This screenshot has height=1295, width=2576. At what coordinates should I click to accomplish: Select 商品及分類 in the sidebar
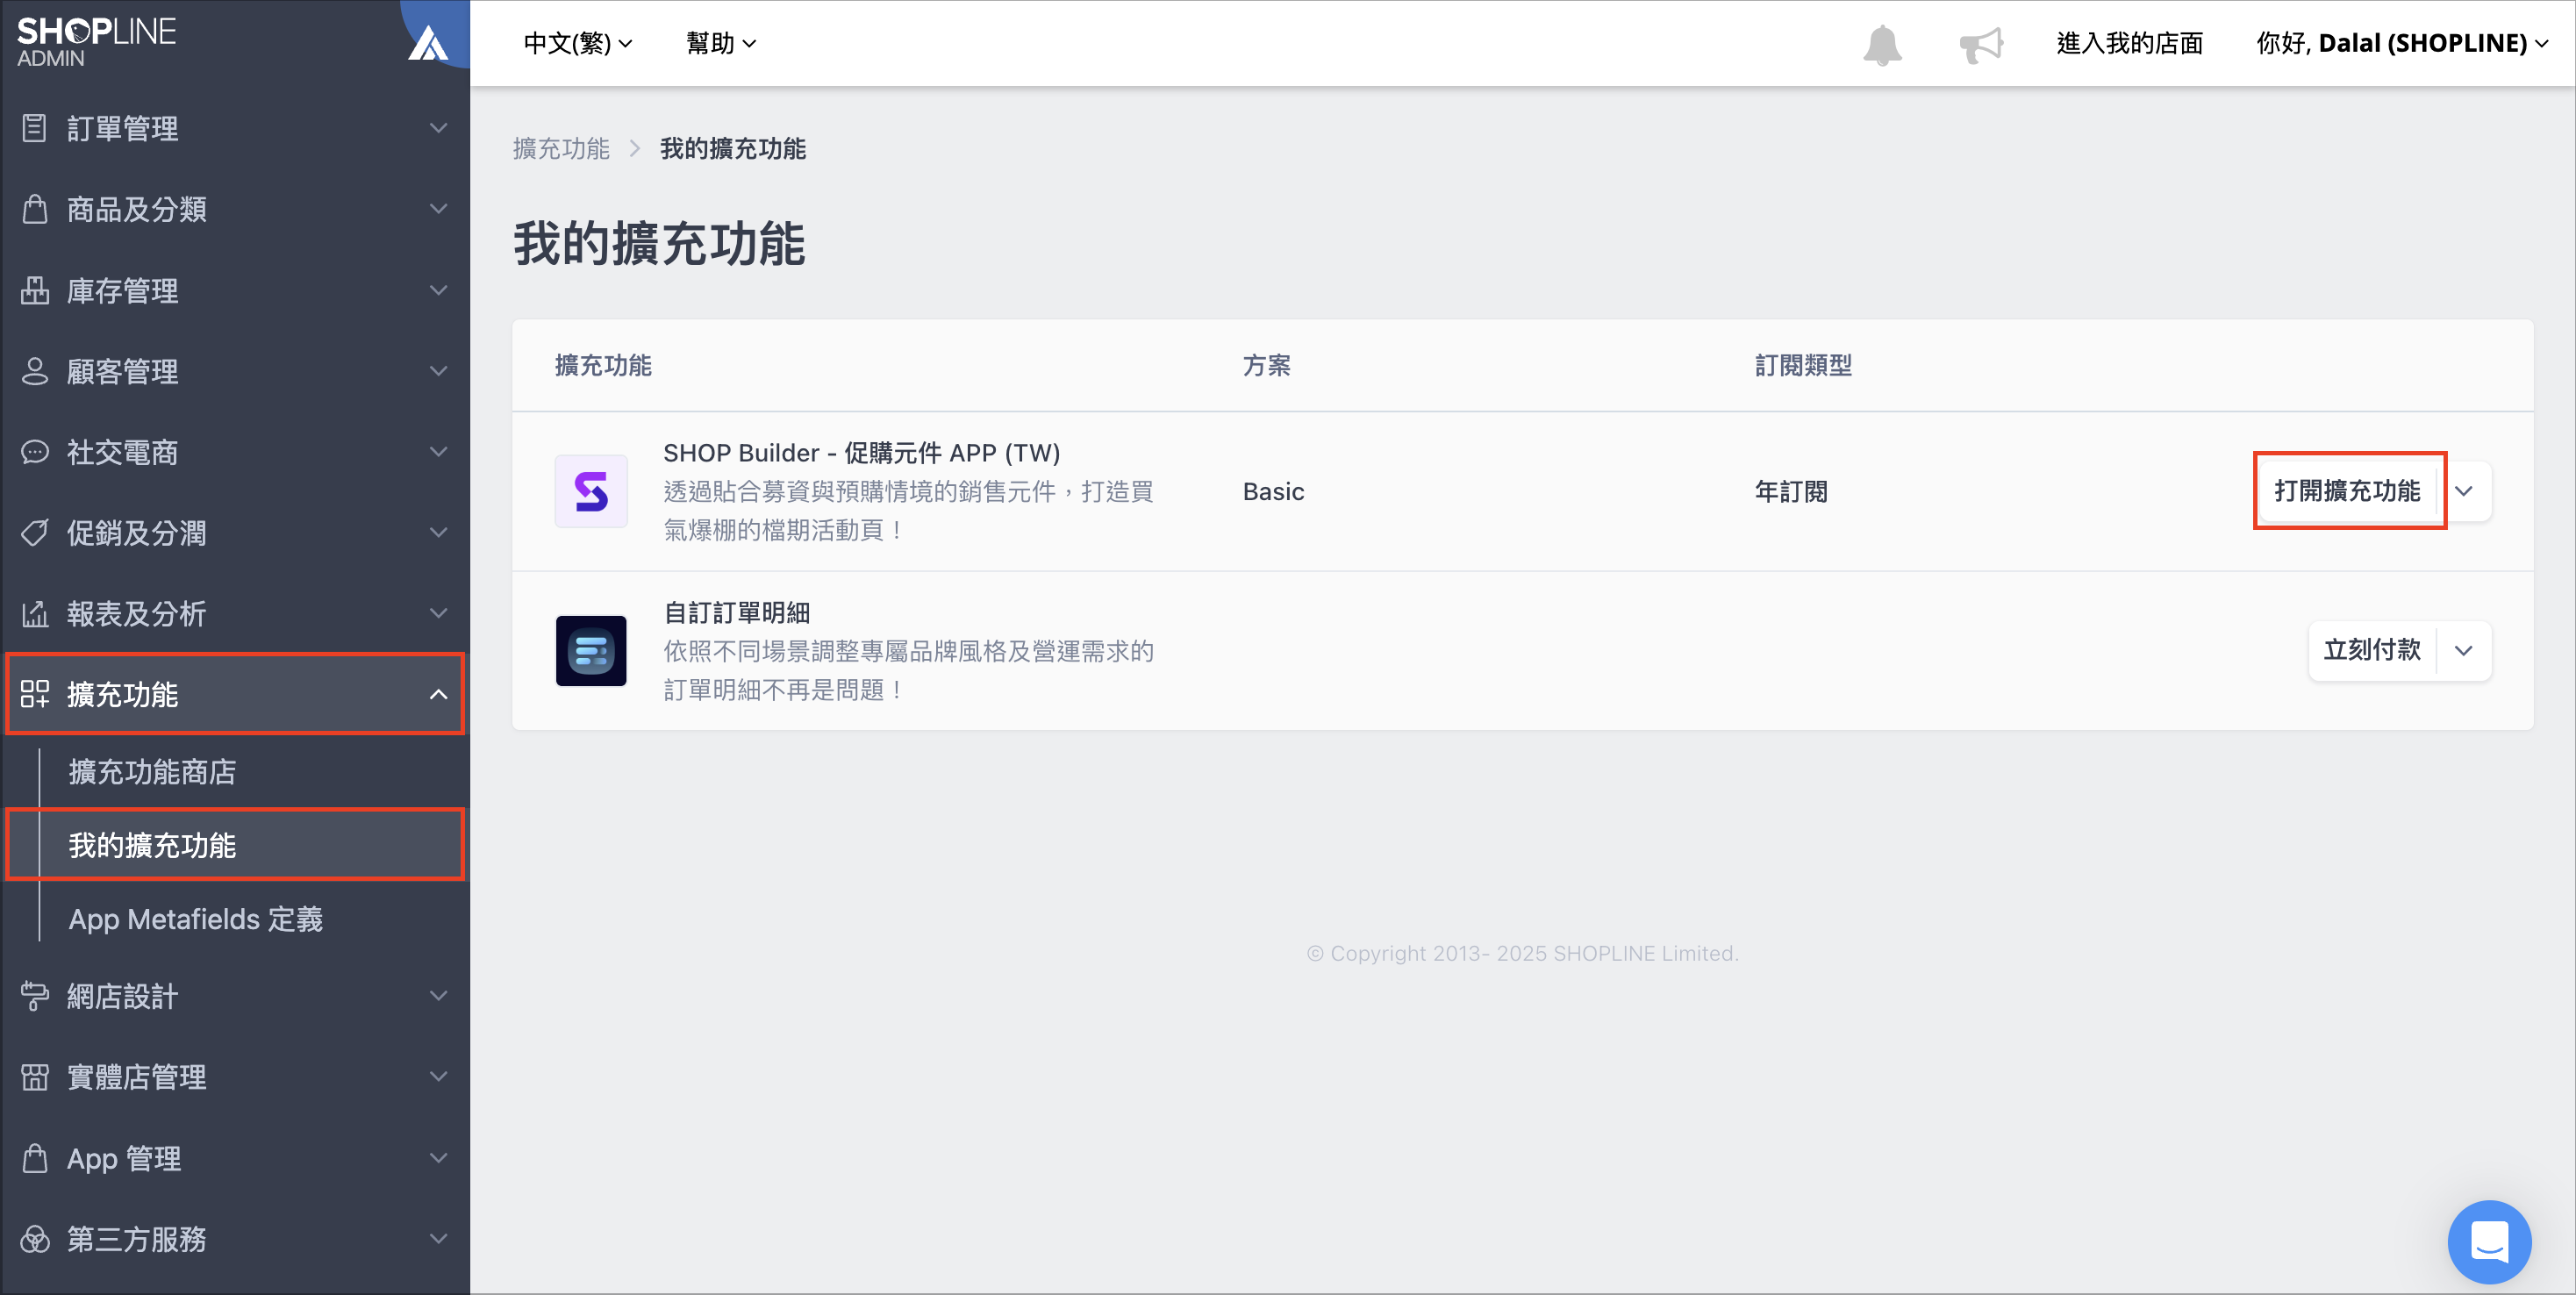coord(237,209)
